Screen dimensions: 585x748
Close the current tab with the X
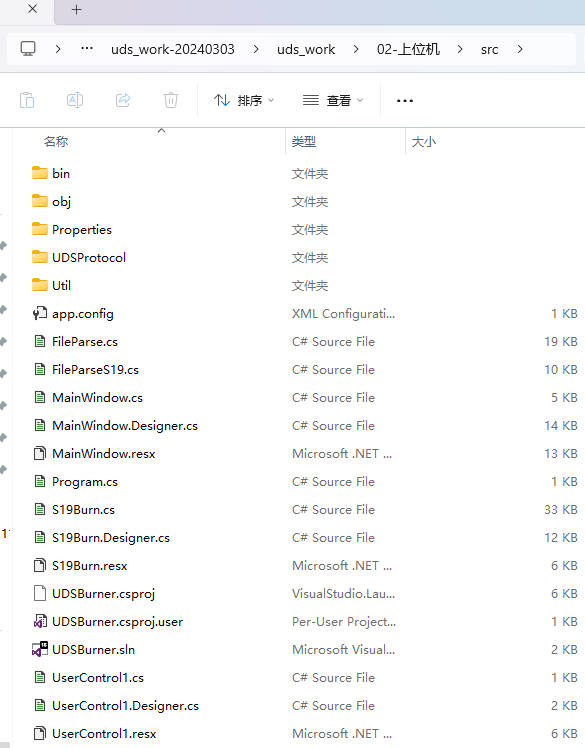click(x=32, y=9)
